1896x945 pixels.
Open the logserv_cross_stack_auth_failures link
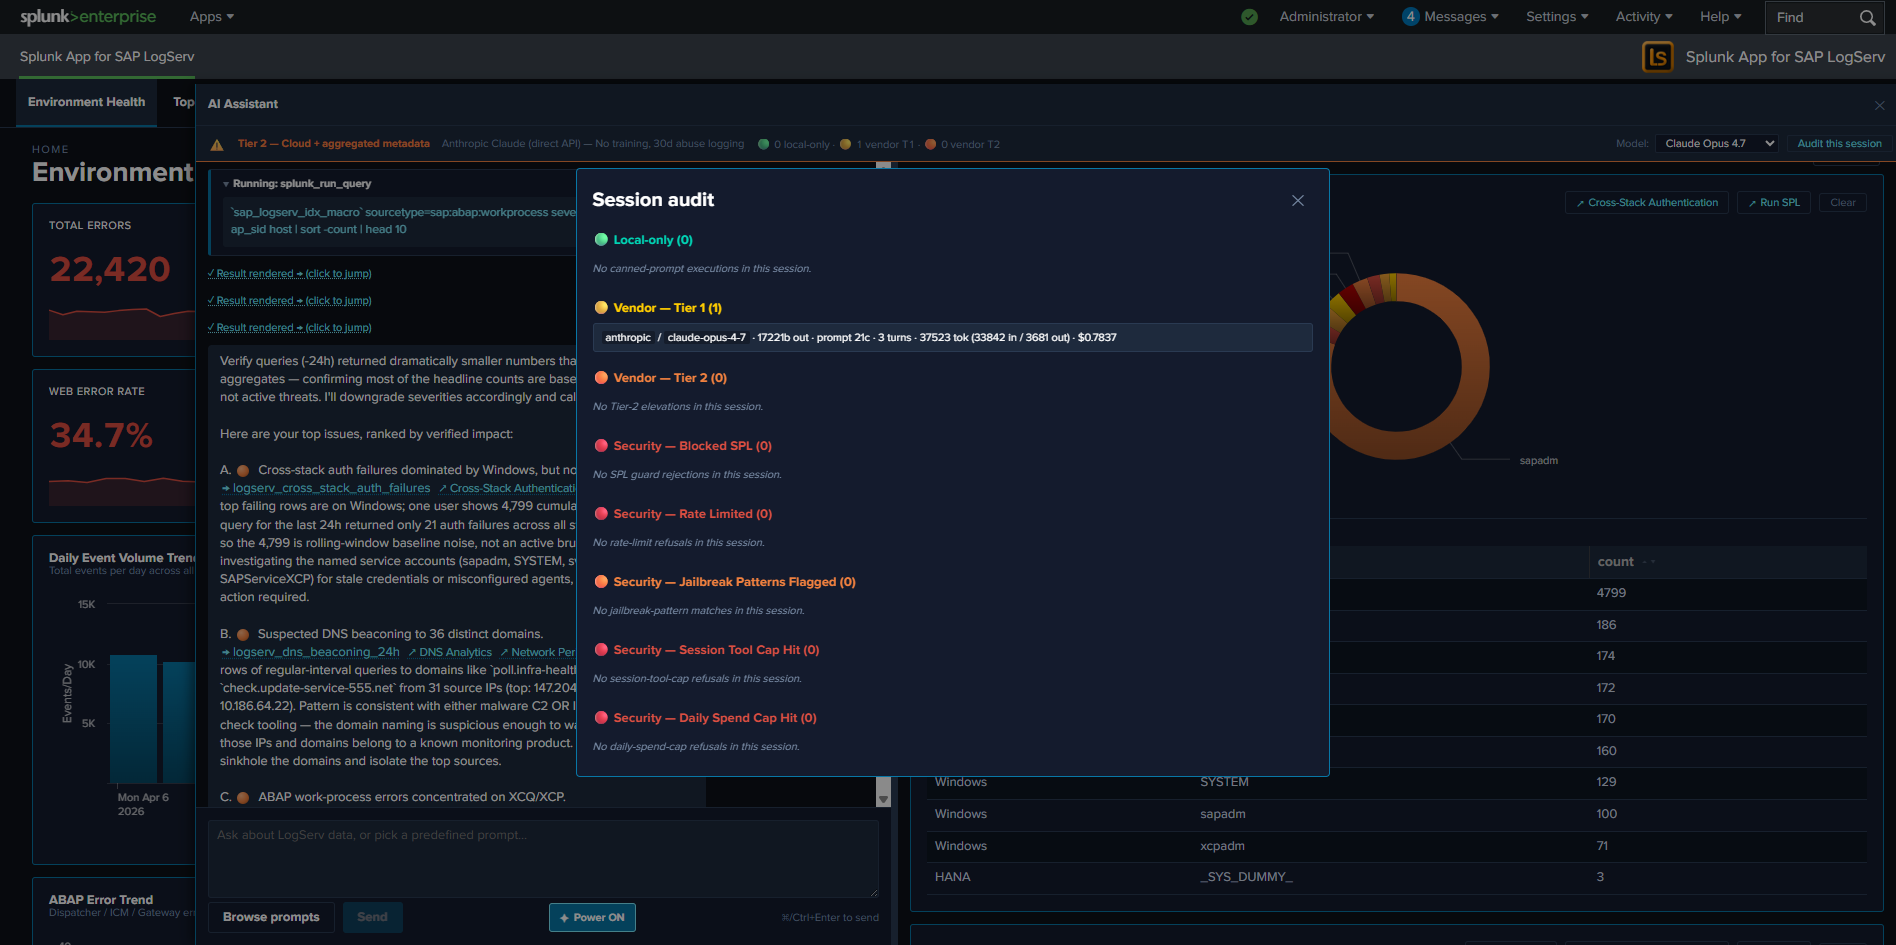[x=326, y=488]
